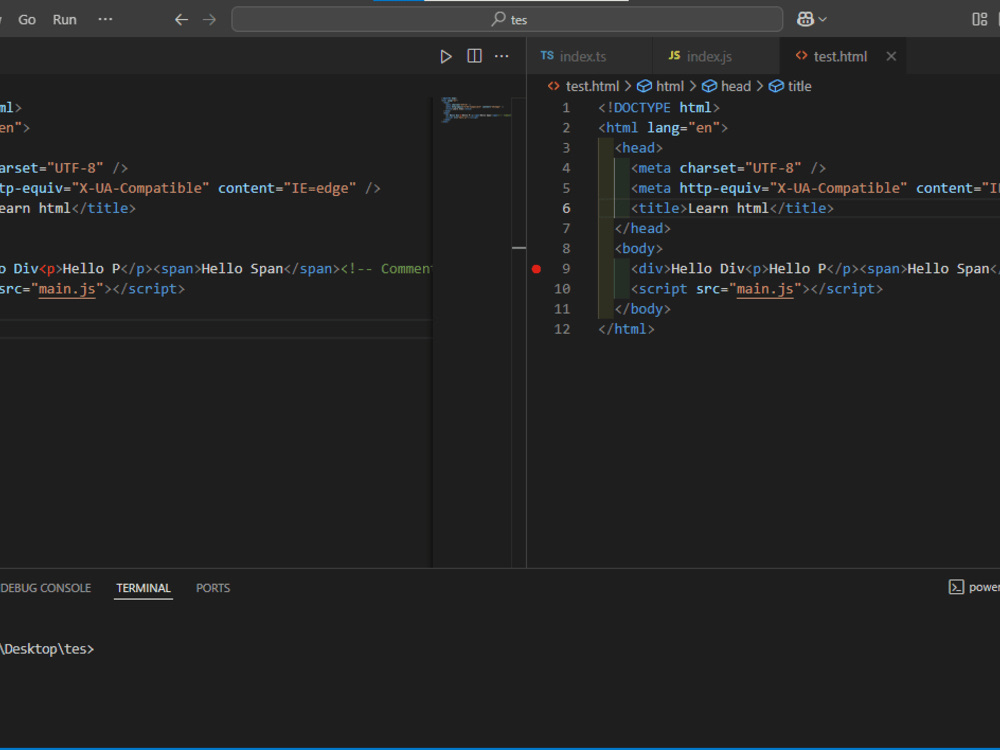The width and height of the screenshot is (1000, 750).
Task: Click the main.js link in right editor
Action: [x=765, y=289]
